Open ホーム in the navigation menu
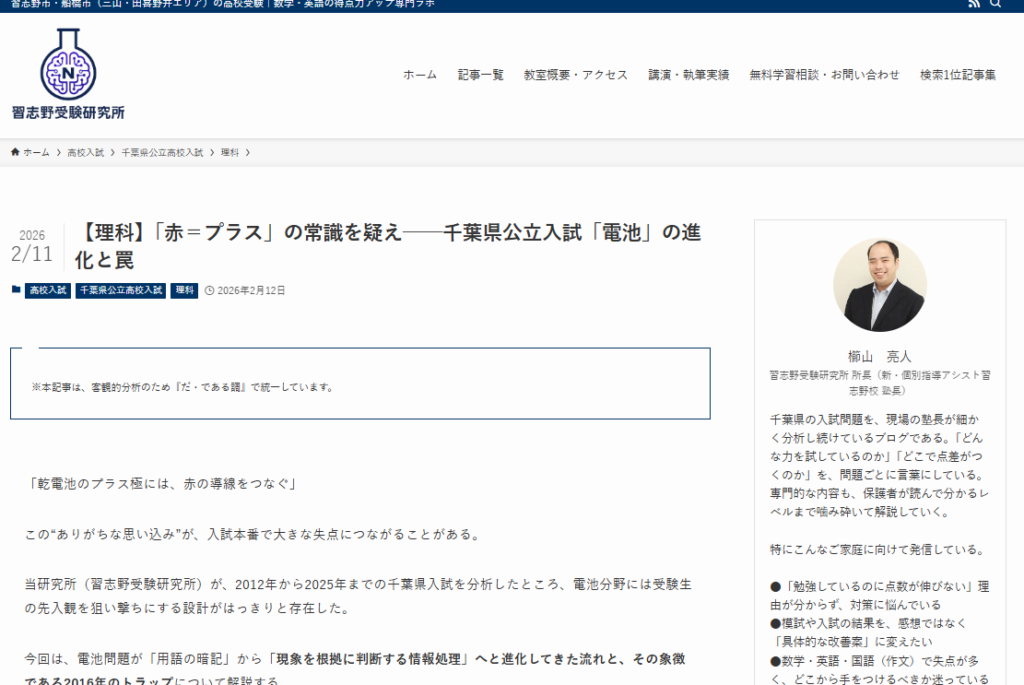The width and height of the screenshot is (1024, 685). (420, 75)
